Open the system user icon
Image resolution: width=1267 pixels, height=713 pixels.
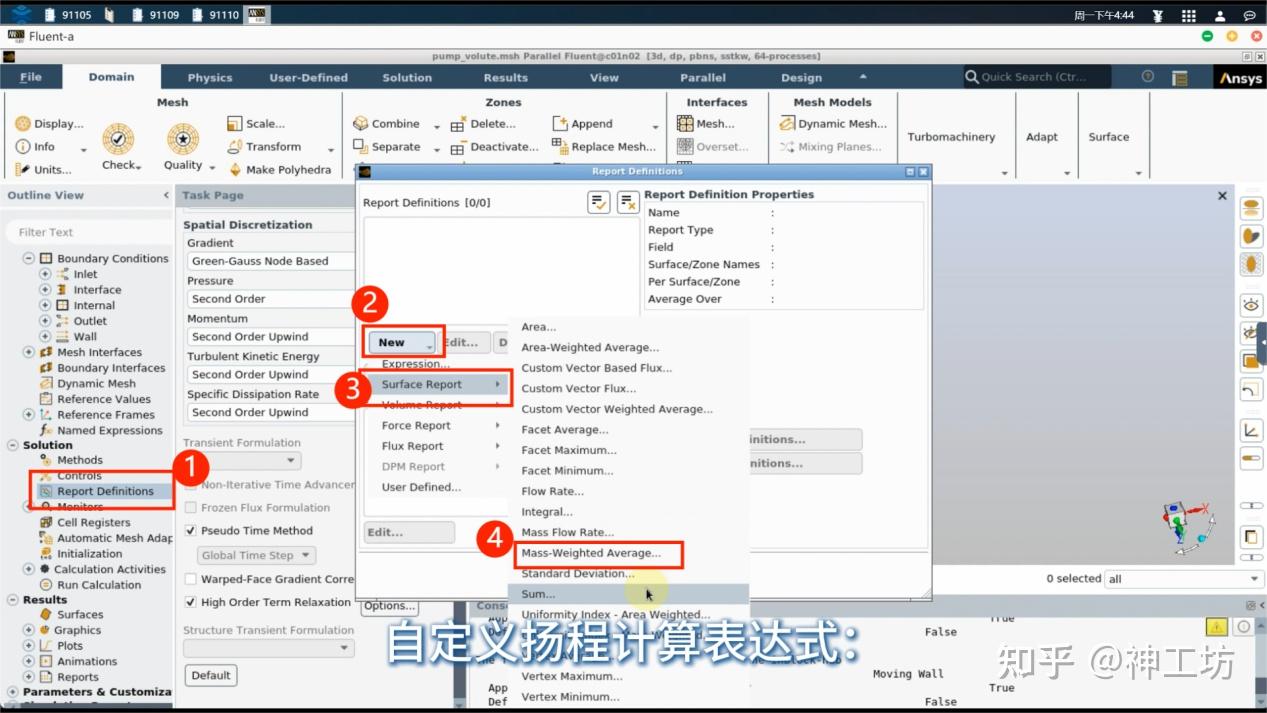[1220, 15]
